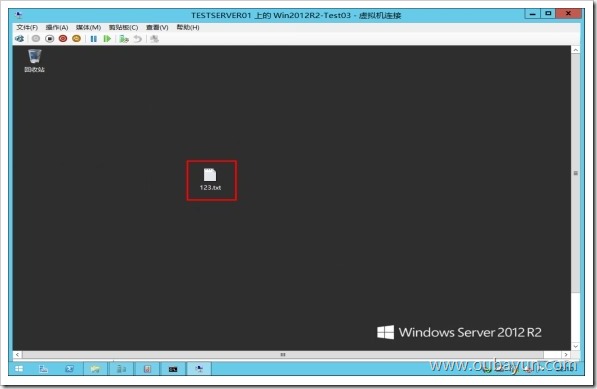Open the 操作(A) menu

[57, 27]
